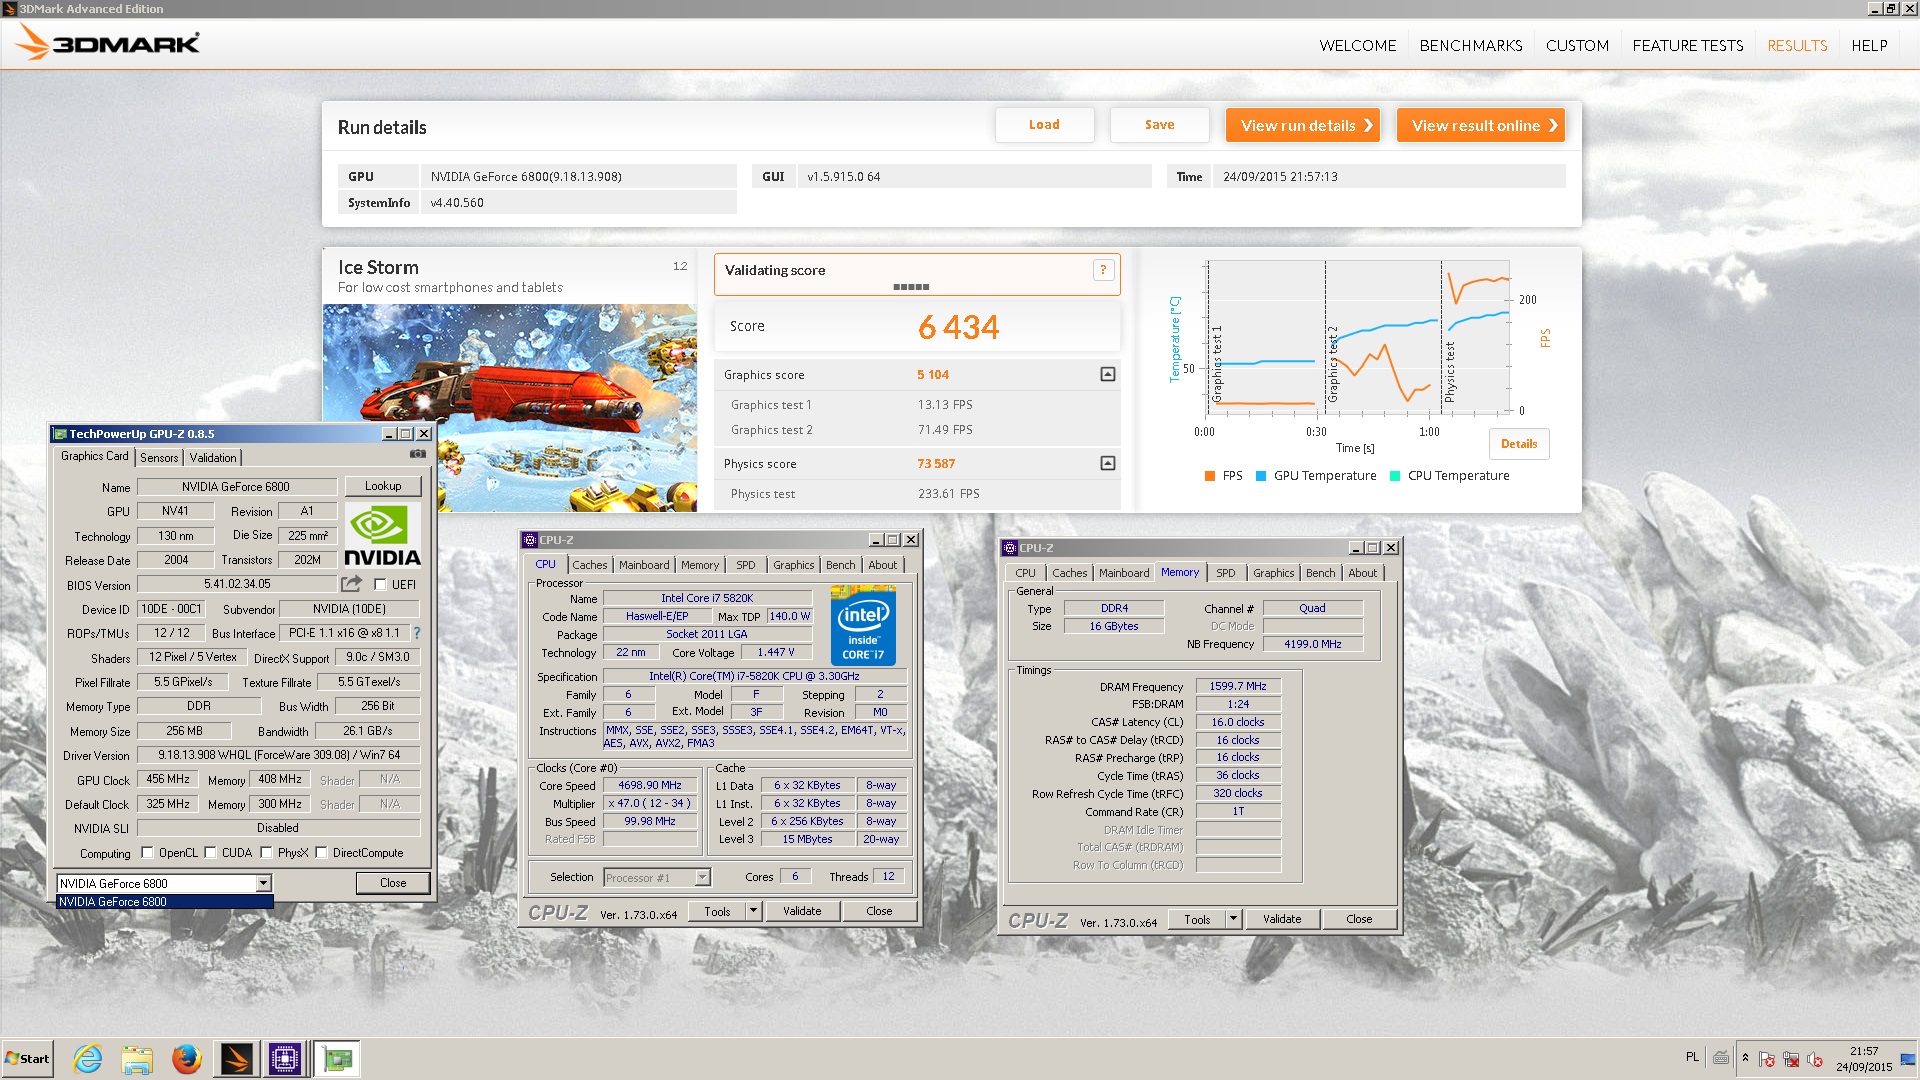
Task: Toggle the CUDA checkbox
Action: tap(211, 853)
